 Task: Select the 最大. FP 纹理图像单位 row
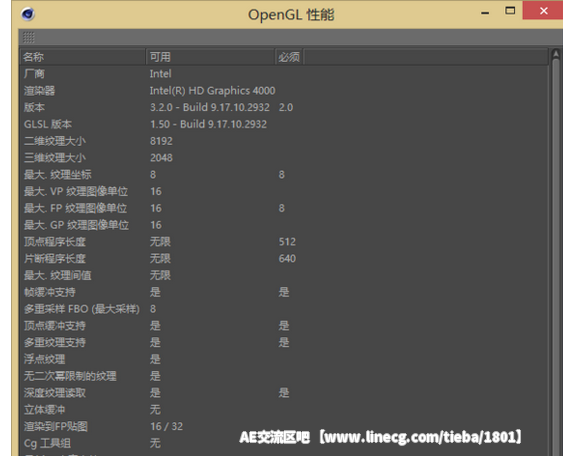coord(75,208)
